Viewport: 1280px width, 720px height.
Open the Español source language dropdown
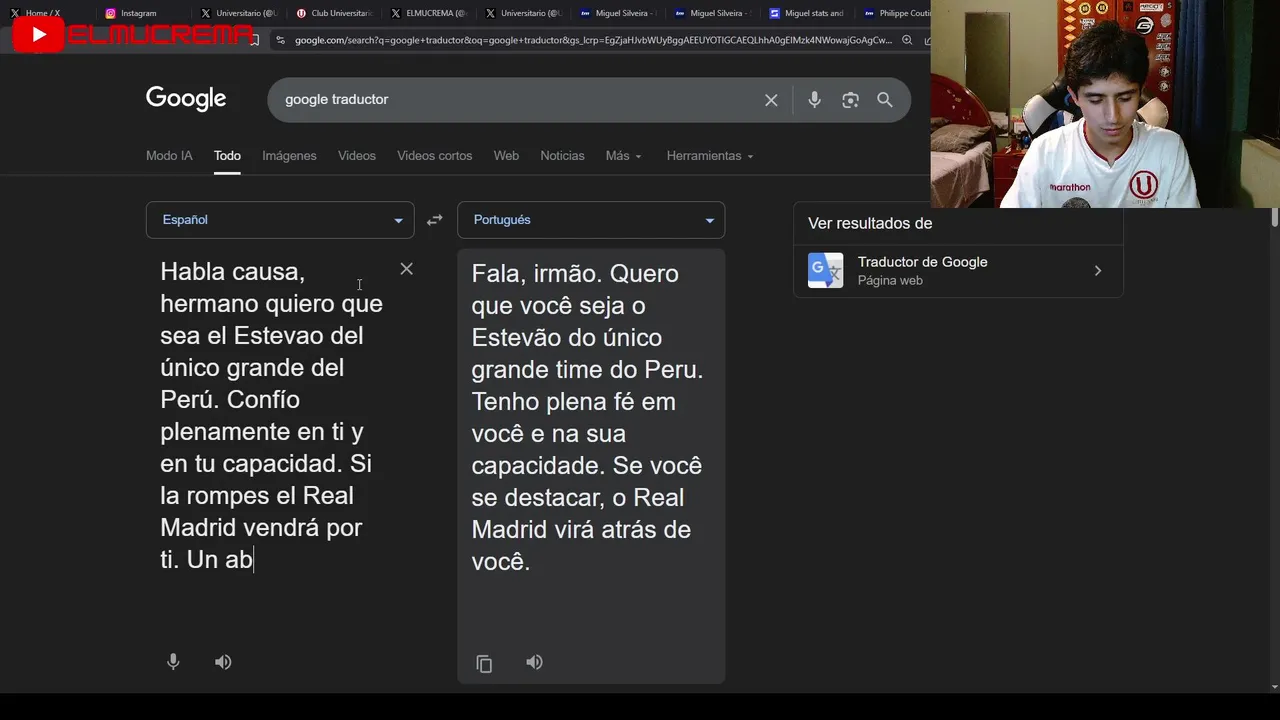point(280,220)
